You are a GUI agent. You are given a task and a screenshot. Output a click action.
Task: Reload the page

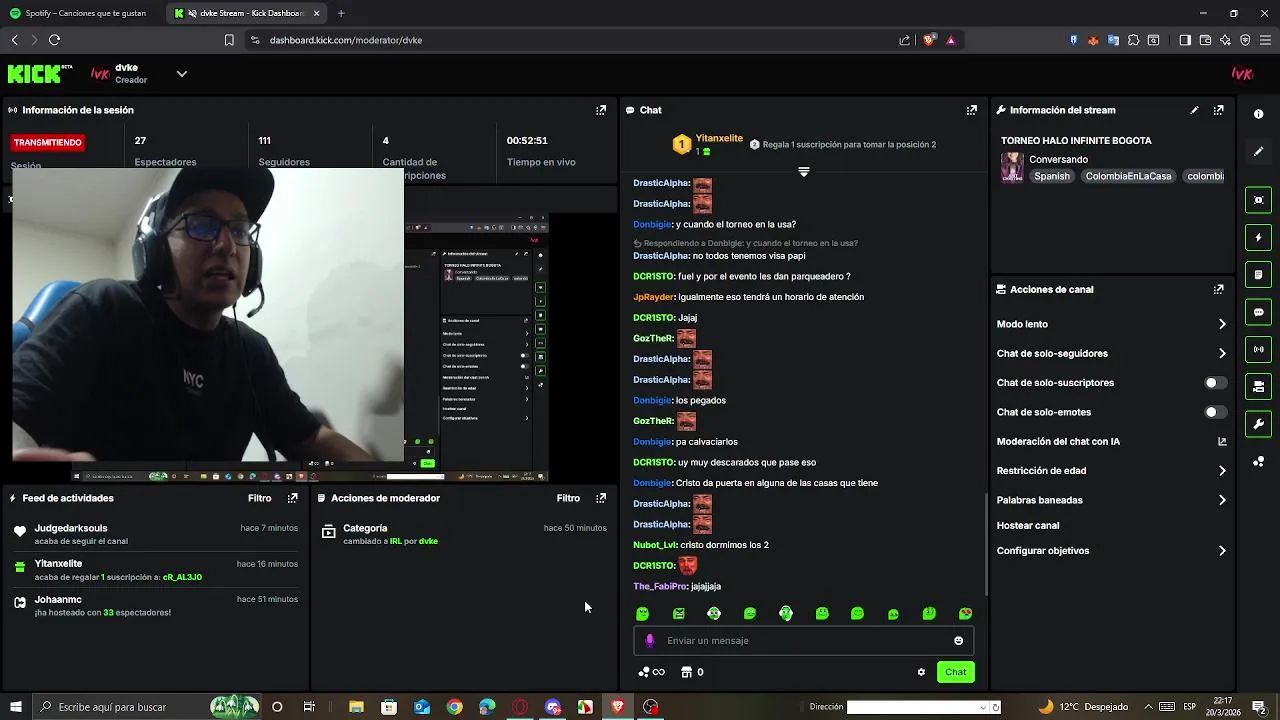54,40
